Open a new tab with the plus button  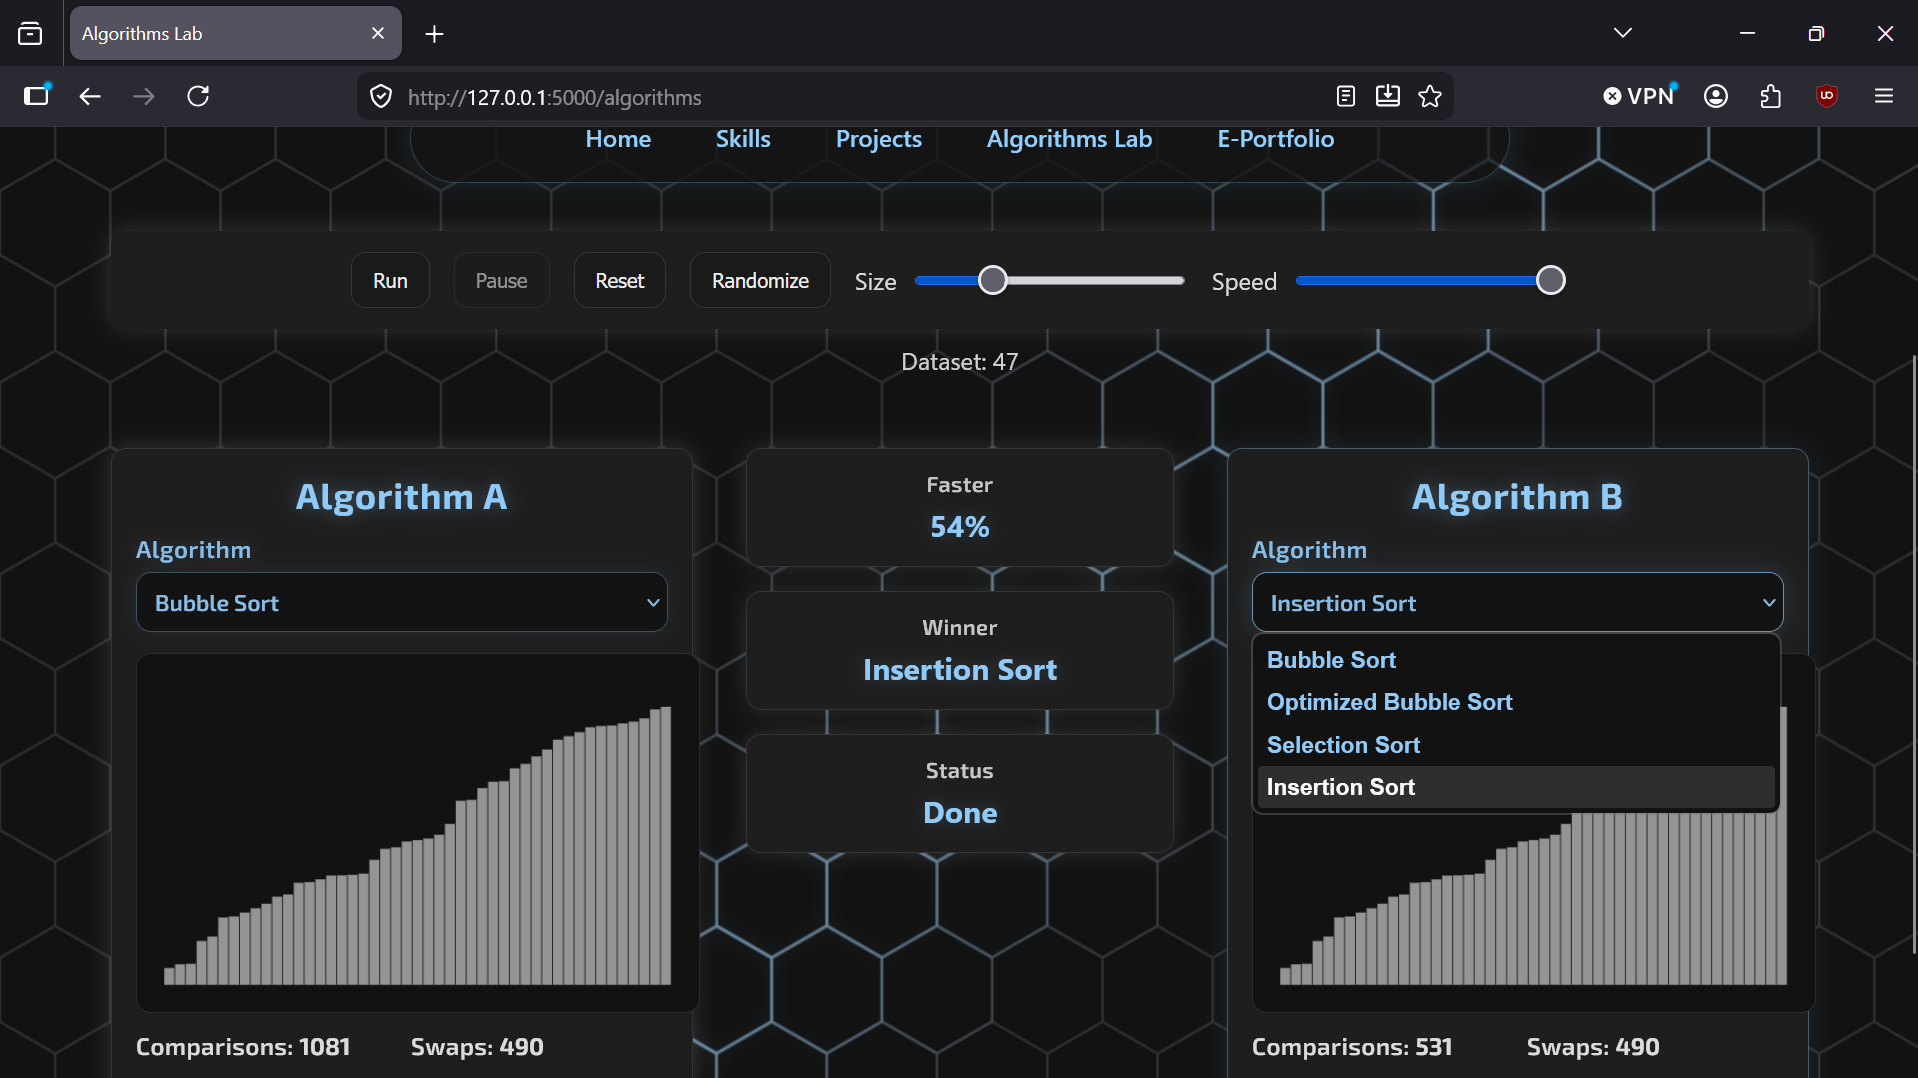(434, 34)
